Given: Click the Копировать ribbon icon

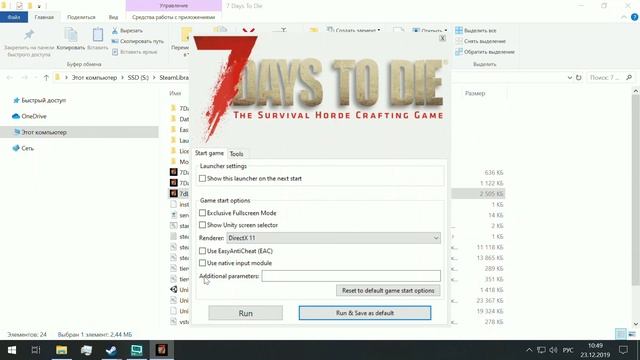Looking at the screenshot, I should (x=71, y=35).
